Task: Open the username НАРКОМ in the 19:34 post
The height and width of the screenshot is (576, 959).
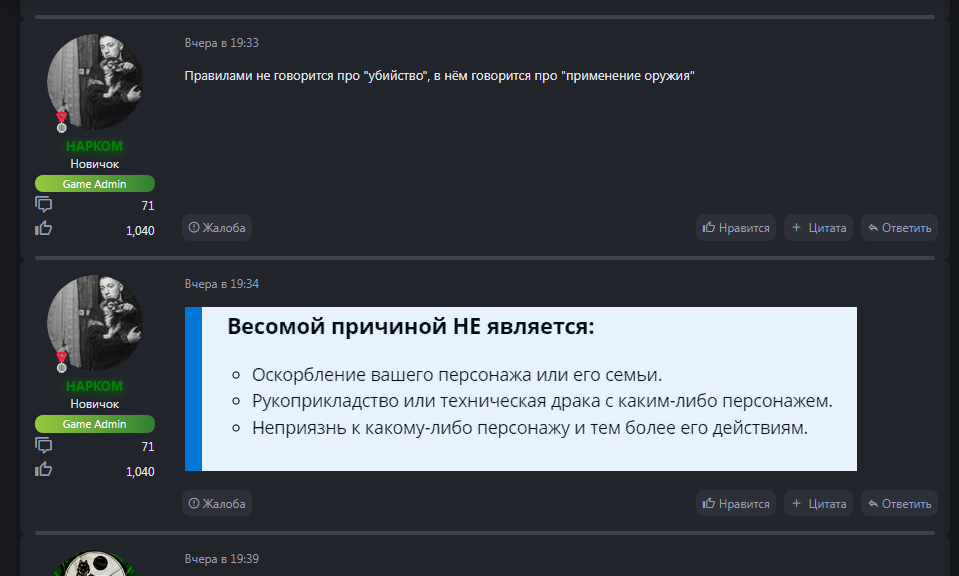Action: pyautogui.click(x=95, y=387)
